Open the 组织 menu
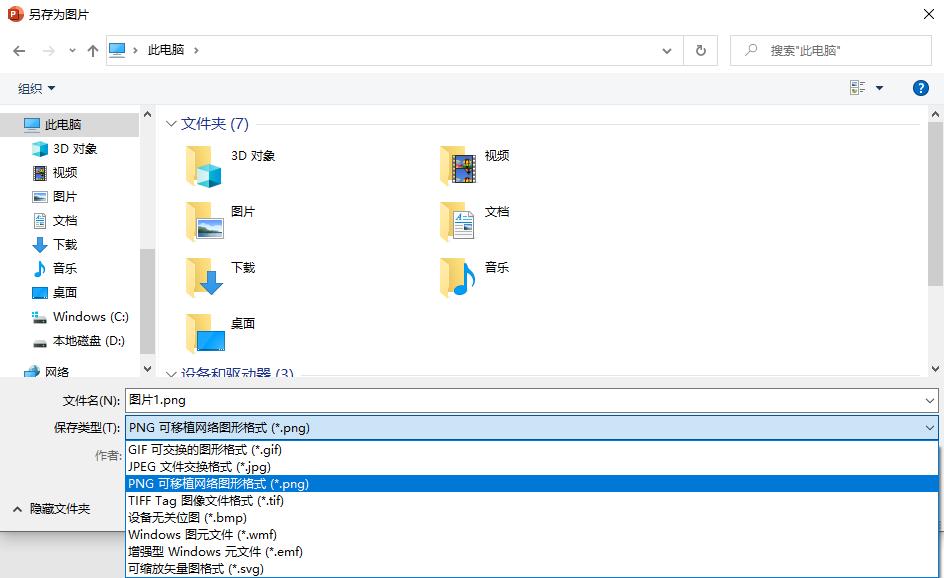This screenshot has height=578, width=944. pyautogui.click(x=36, y=89)
